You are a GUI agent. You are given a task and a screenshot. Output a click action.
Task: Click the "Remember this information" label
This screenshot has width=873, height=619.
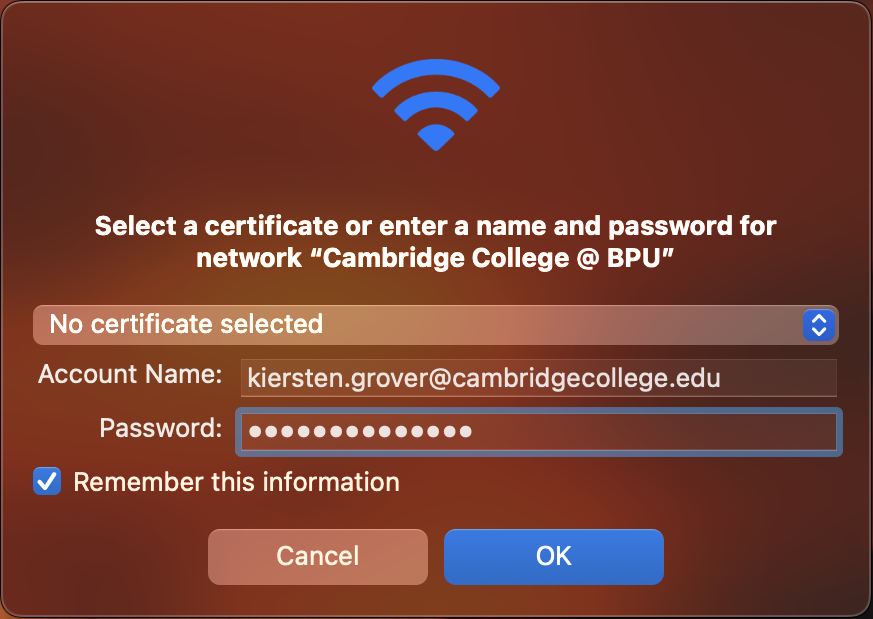pyautogui.click(x=236, y=482)
